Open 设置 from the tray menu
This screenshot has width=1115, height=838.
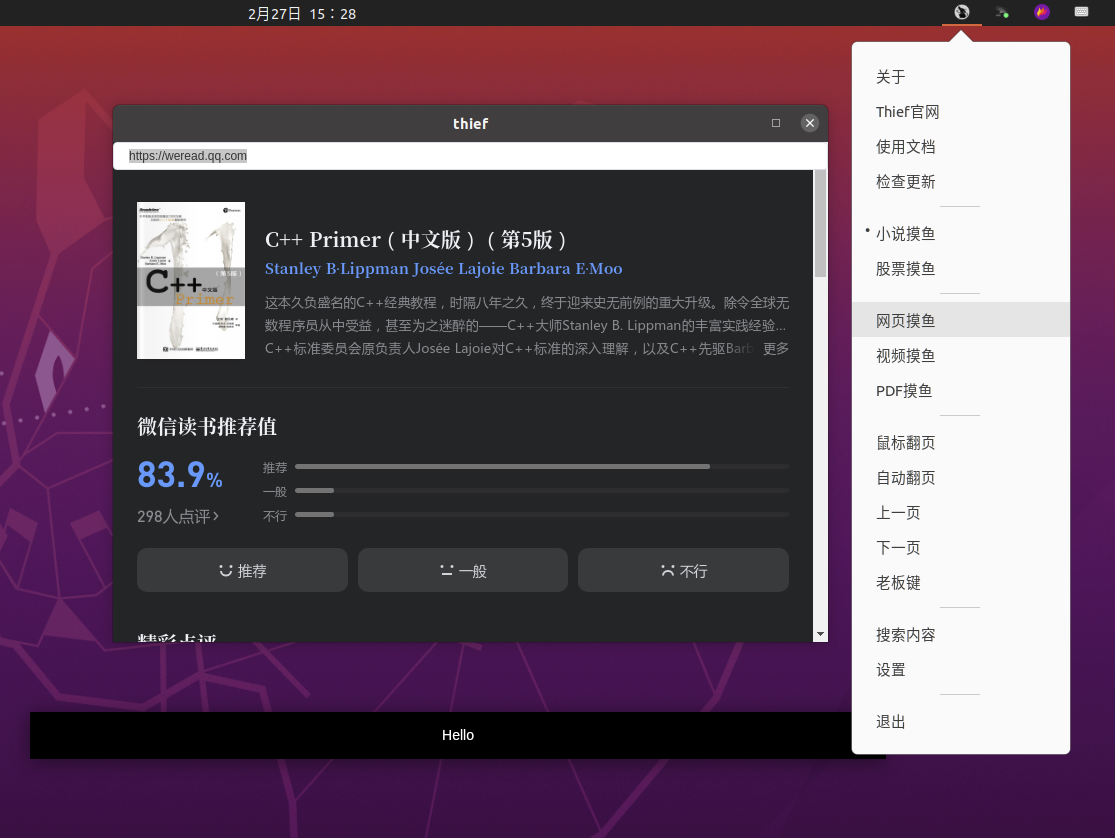890,670
